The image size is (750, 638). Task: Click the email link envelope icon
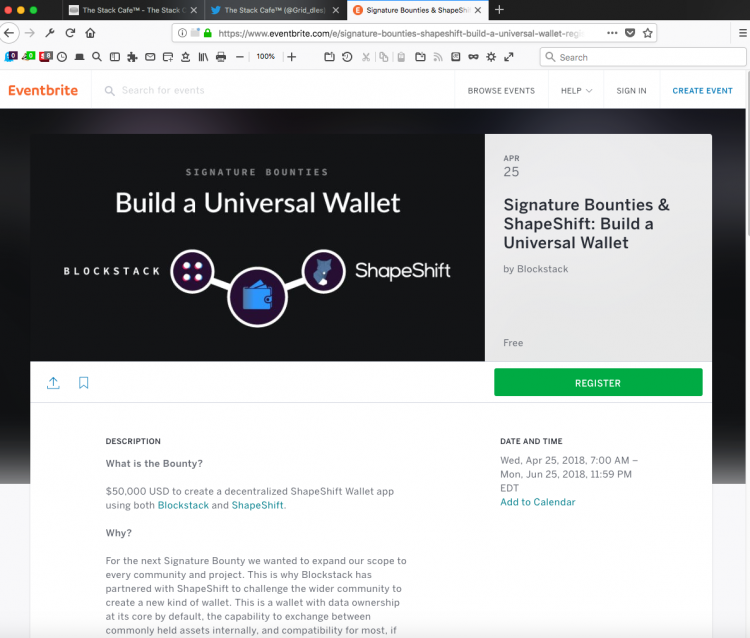(x=150, y=57)
